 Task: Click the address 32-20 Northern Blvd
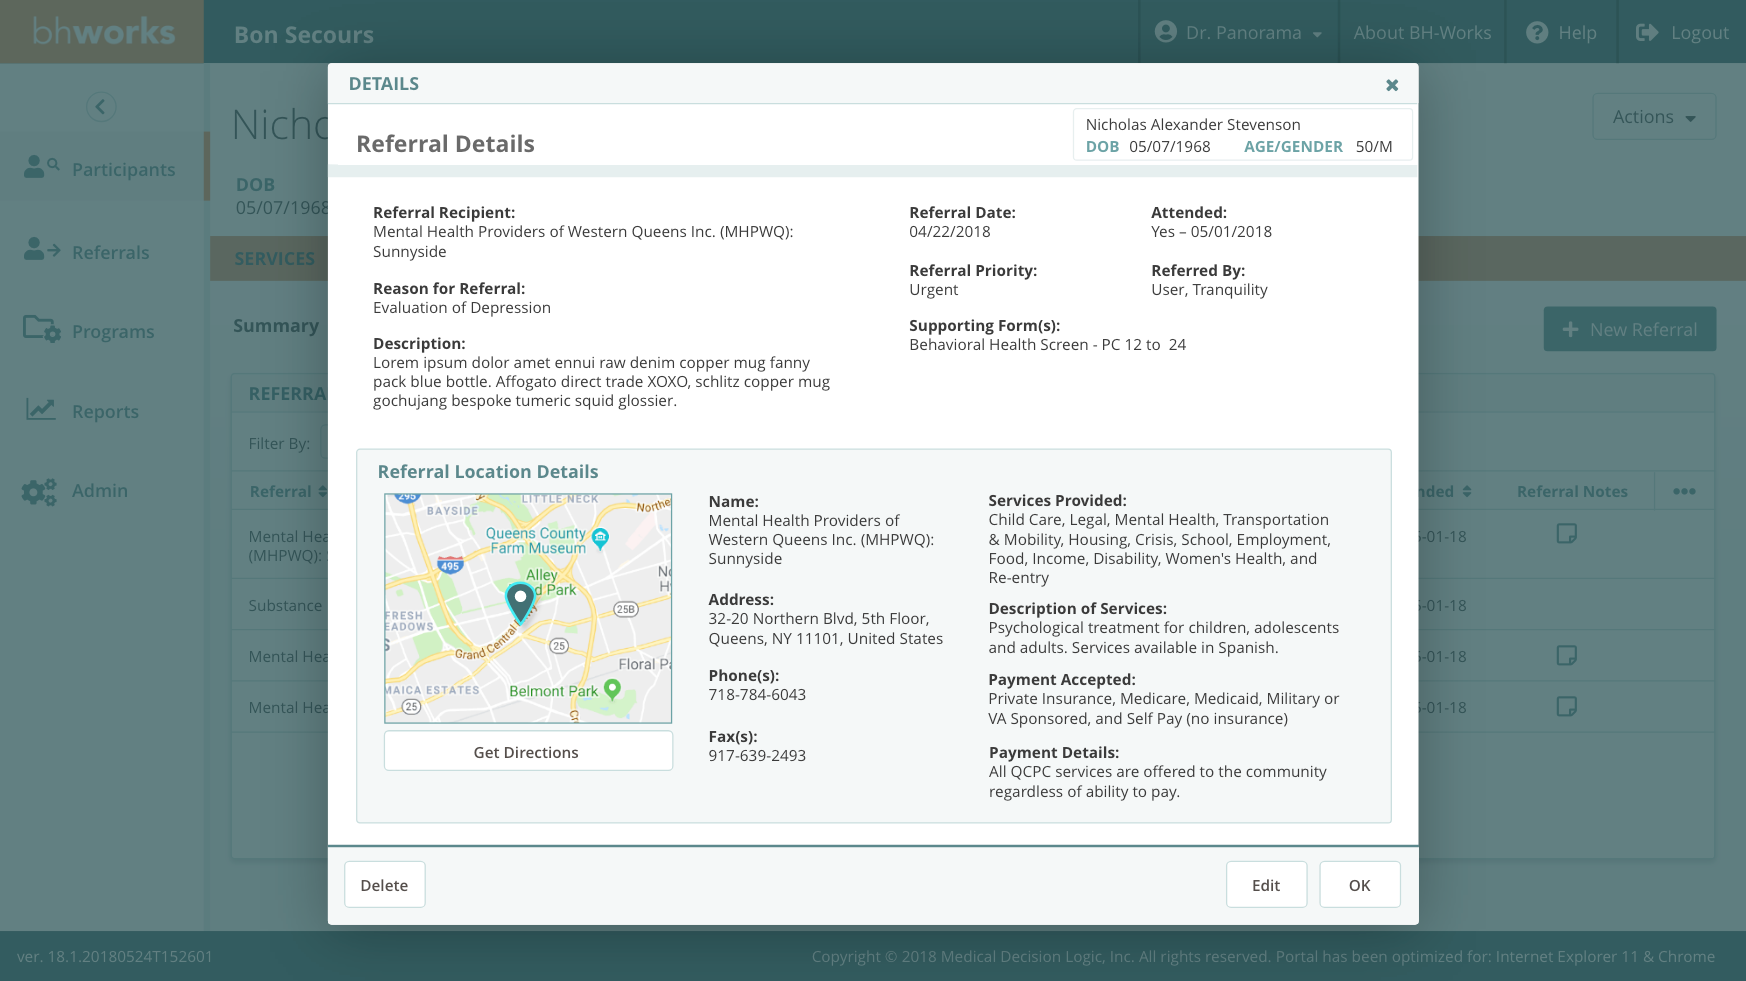[826, 628]
